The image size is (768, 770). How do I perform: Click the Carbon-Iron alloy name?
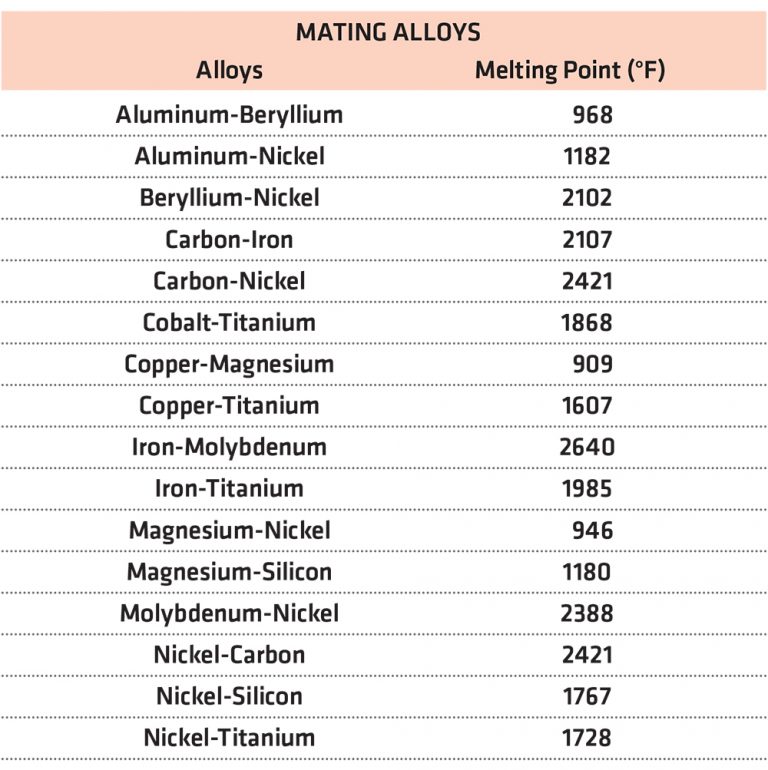tap(229, 240)
